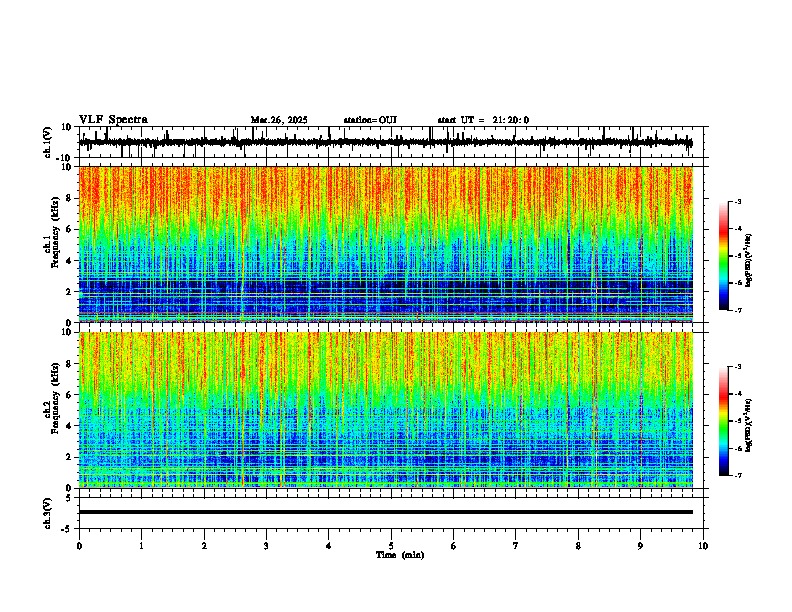
Task: Click the "6" kHz tick of ch.2 spectrogram
Action: point(70,395)
